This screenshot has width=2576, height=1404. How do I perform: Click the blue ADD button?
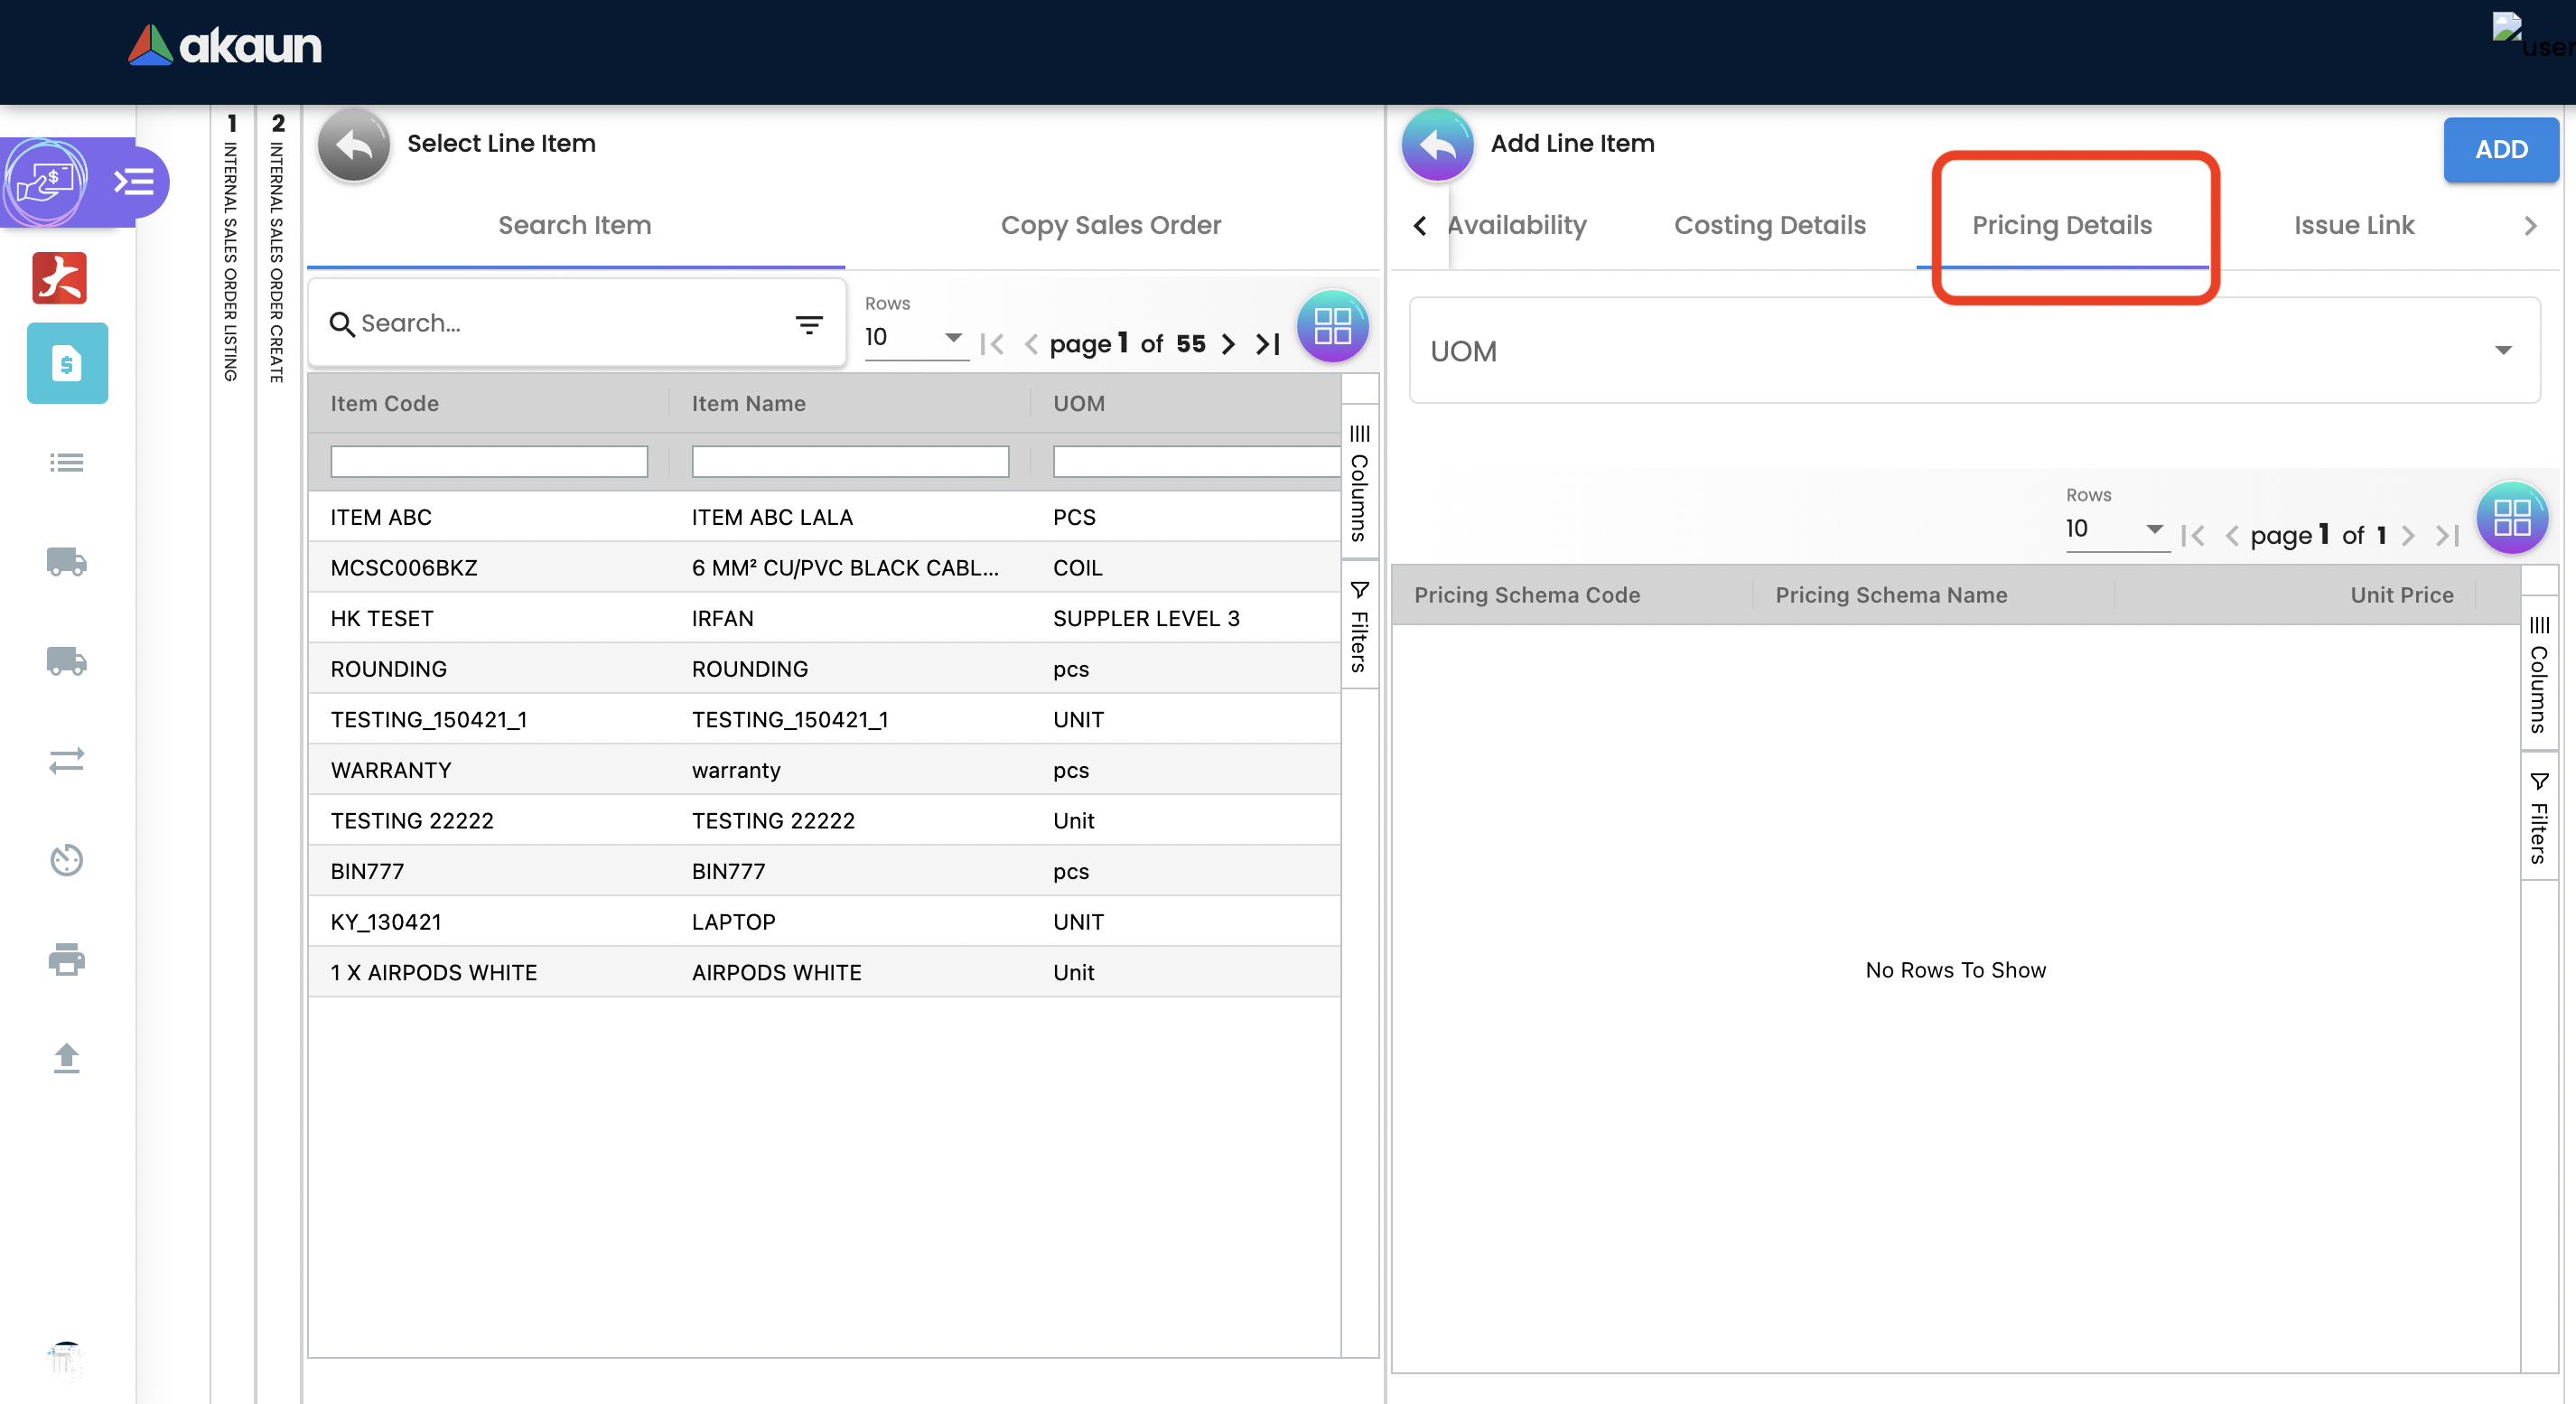(x=2500, y=150)
